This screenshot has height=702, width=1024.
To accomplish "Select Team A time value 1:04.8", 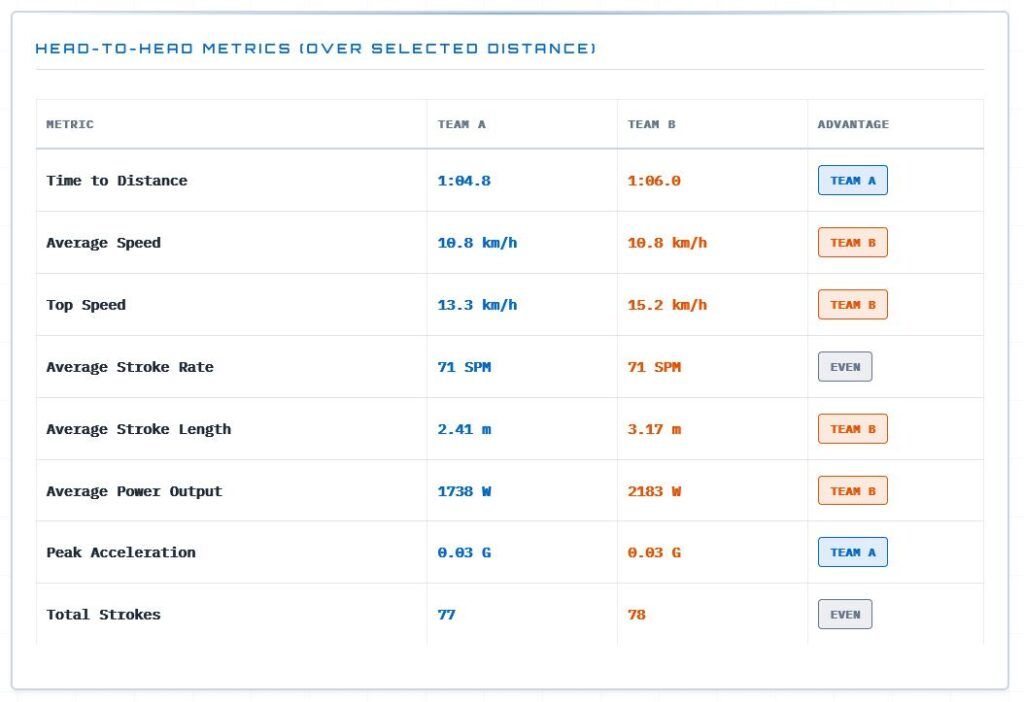I will tap(464, 181).
